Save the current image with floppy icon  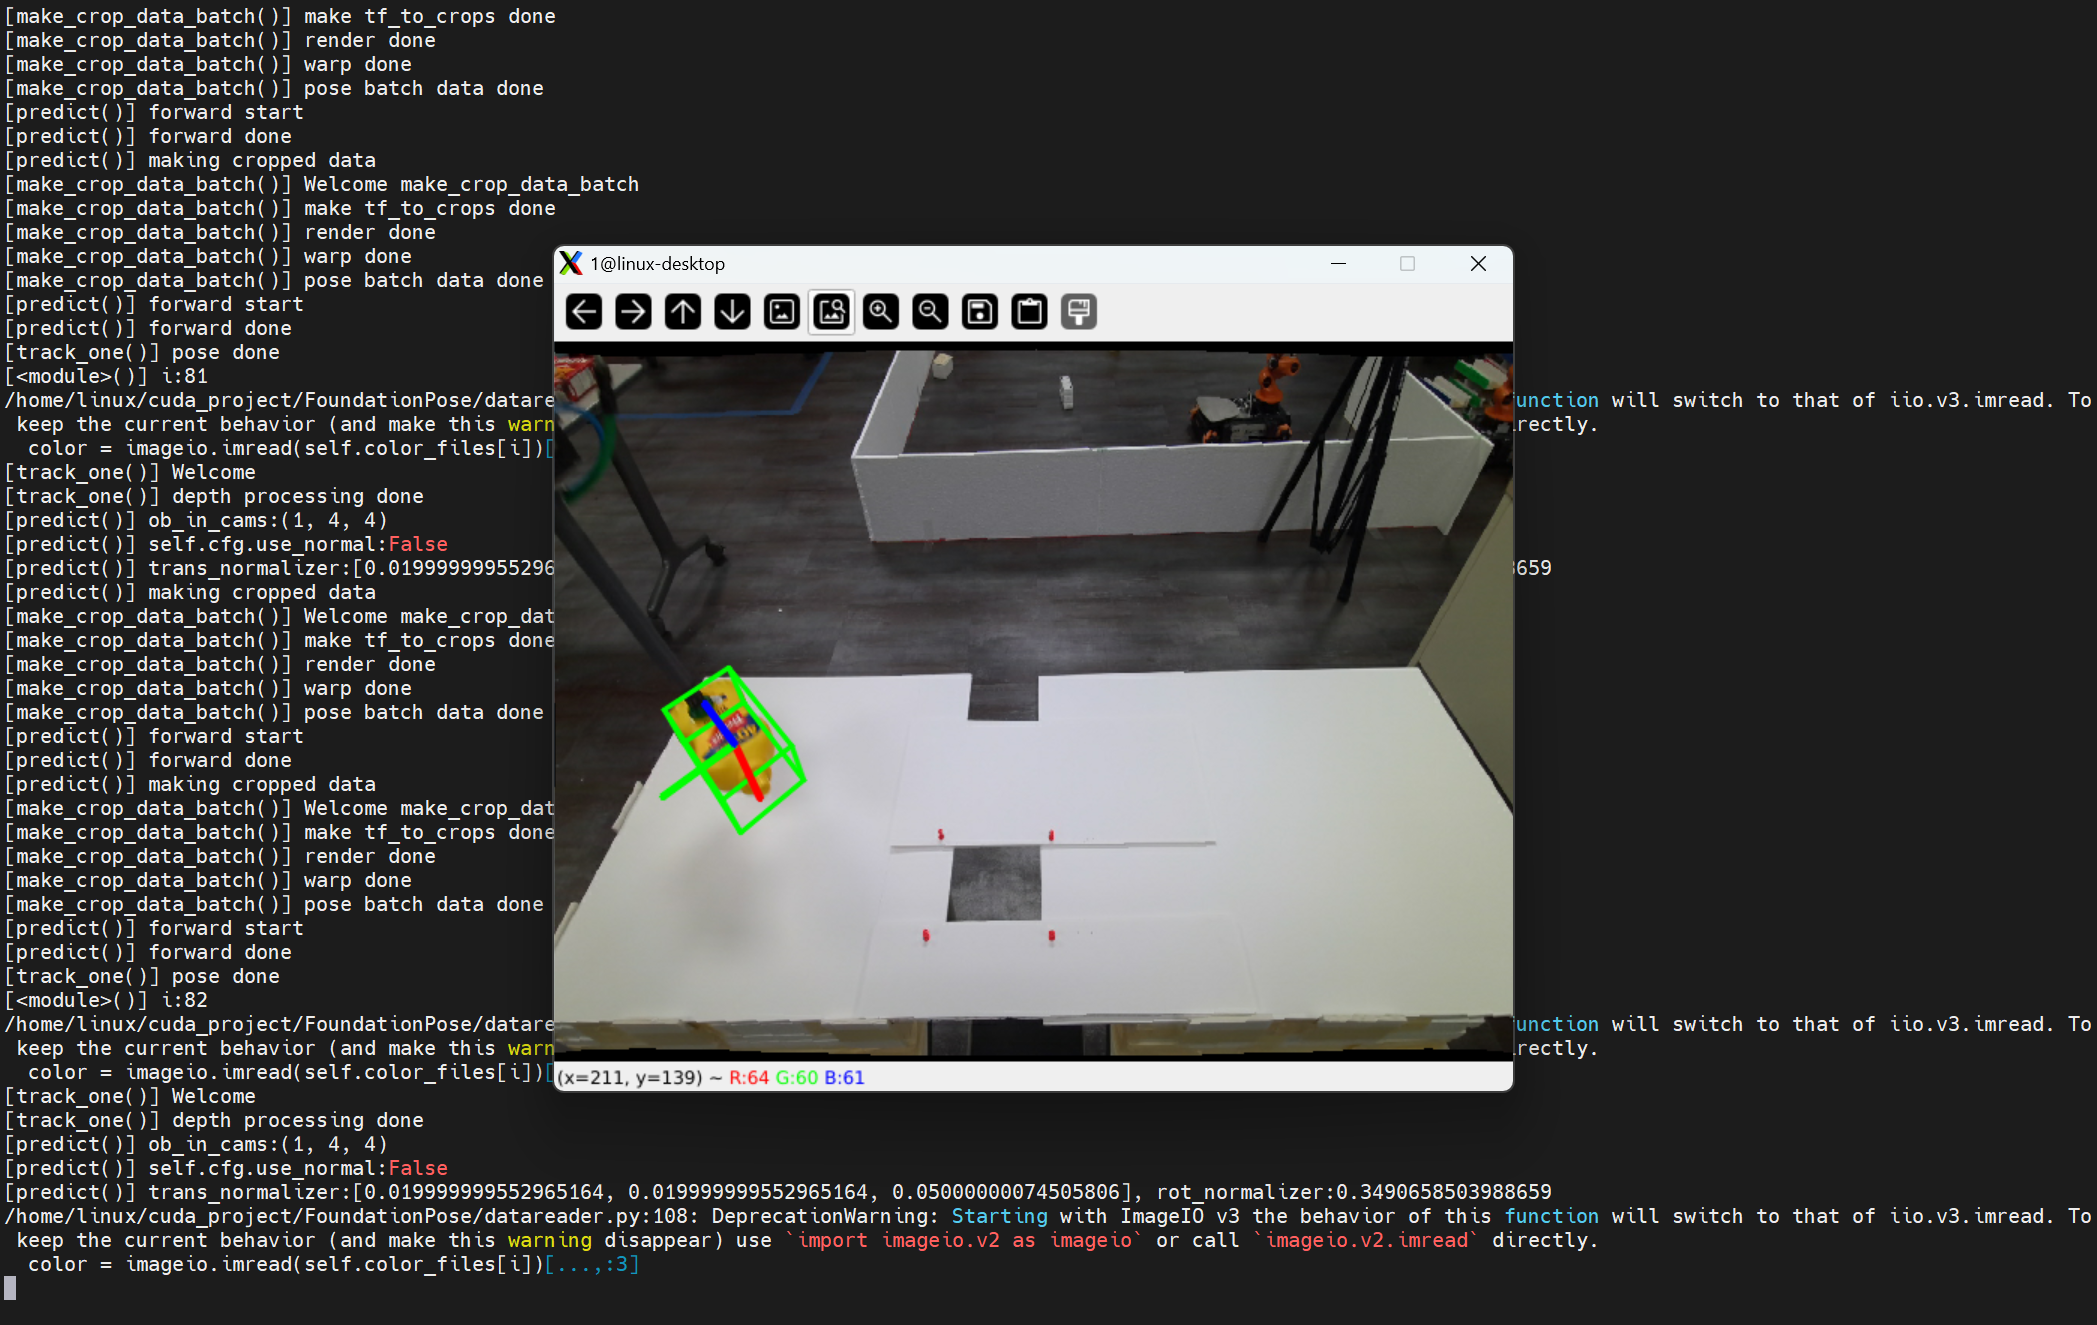[x=980, y=312]
